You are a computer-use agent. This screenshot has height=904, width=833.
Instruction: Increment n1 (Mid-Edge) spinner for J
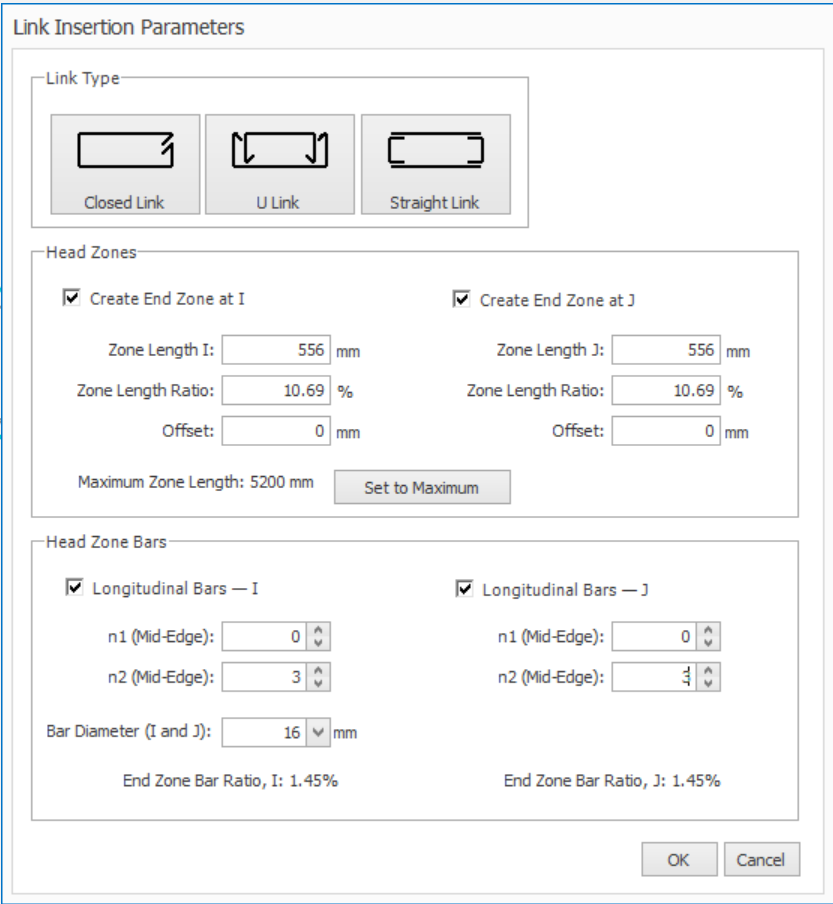click(x=708, y=631)
